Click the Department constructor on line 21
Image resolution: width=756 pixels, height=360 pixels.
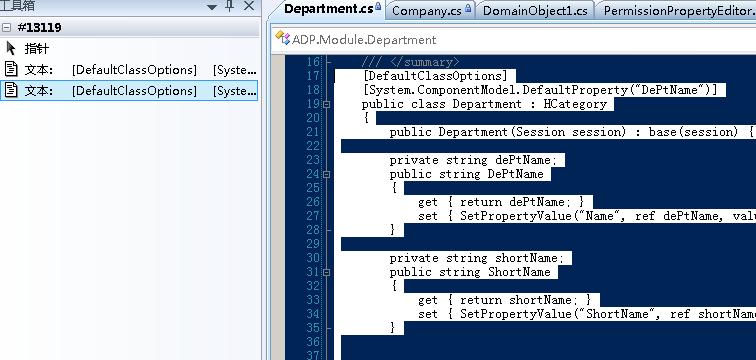click(x=572, y=132)
